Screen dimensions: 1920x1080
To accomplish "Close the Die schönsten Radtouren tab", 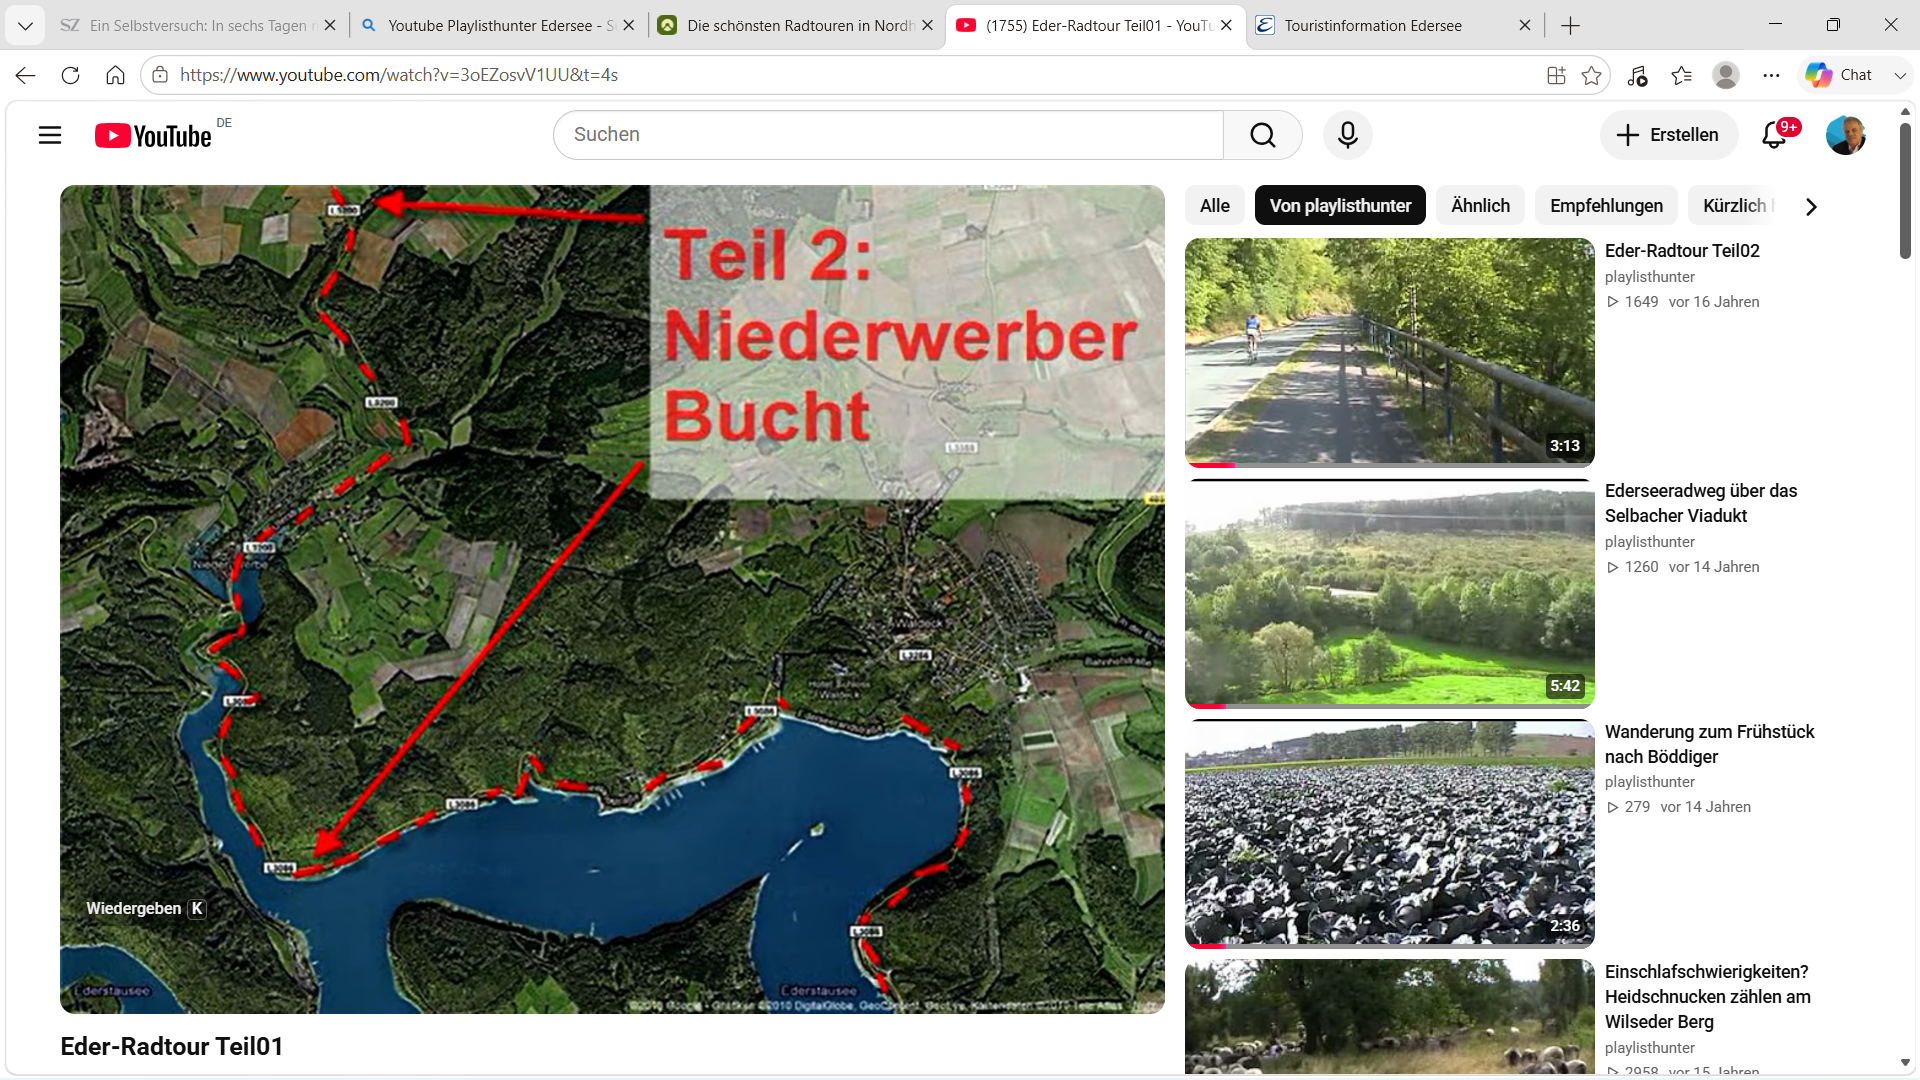I will pos(927,26).
